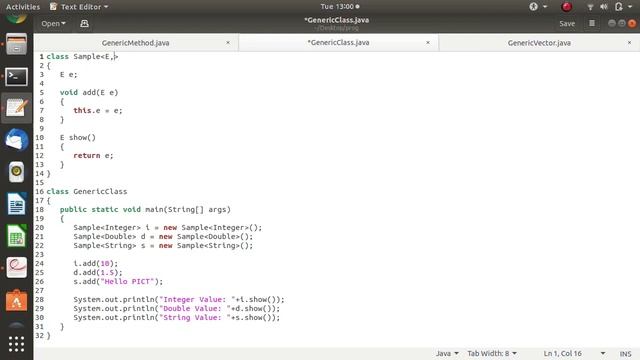Viewport: 640px width, 360px height.
Task: Create a new document with toolbar icon
Action: point(84,24)
